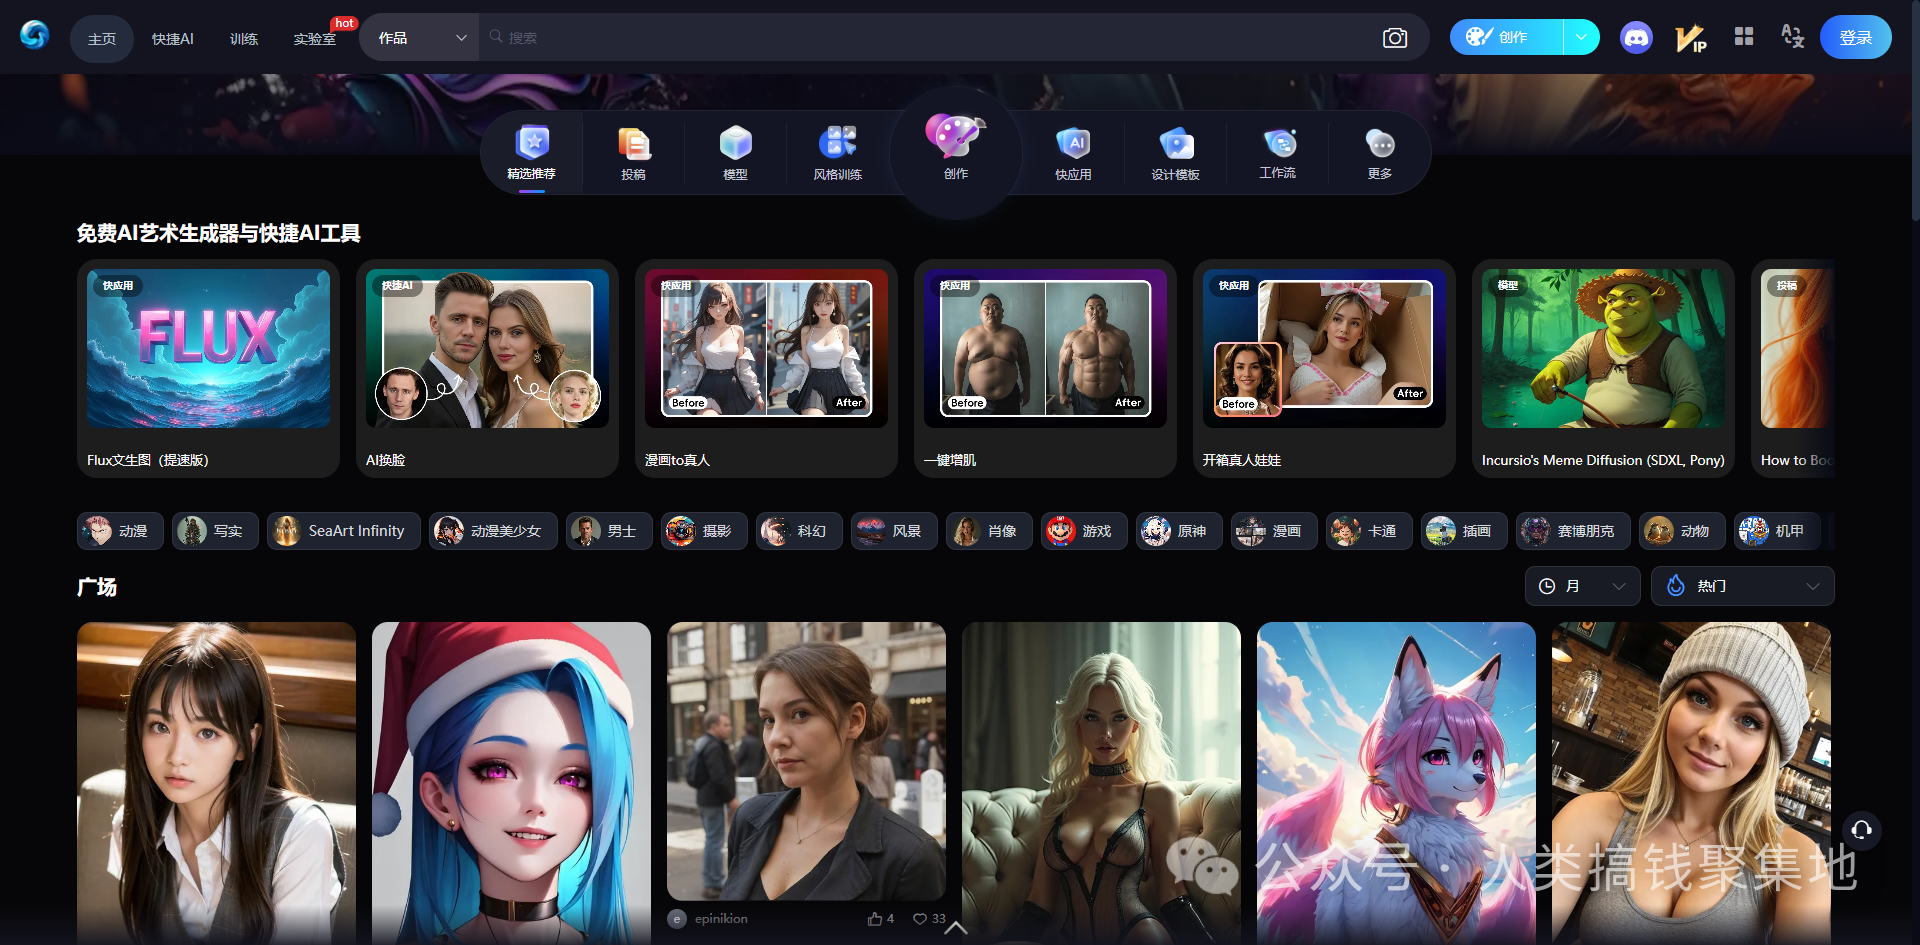The width and height of the screenshot is (1920, 945).
Task: Open the 模型 (Models) icon
Action: coord(735,153)
